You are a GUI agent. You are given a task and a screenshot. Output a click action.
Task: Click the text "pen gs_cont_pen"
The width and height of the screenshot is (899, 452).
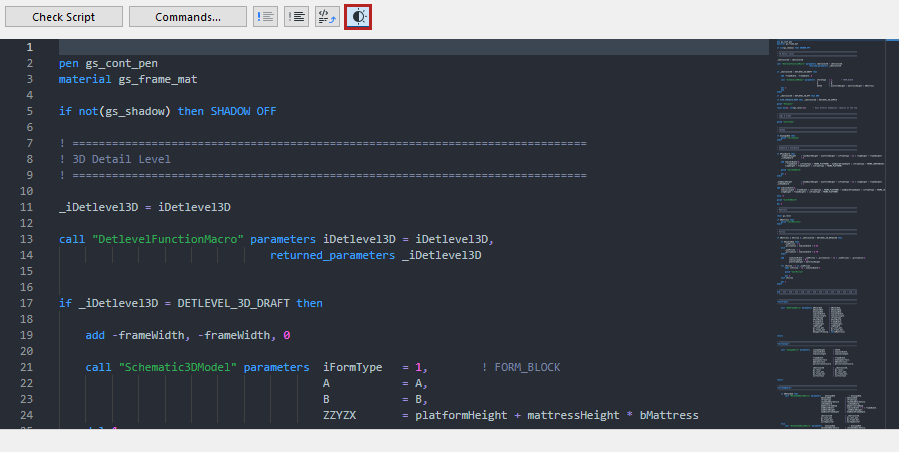click(108, 63)
